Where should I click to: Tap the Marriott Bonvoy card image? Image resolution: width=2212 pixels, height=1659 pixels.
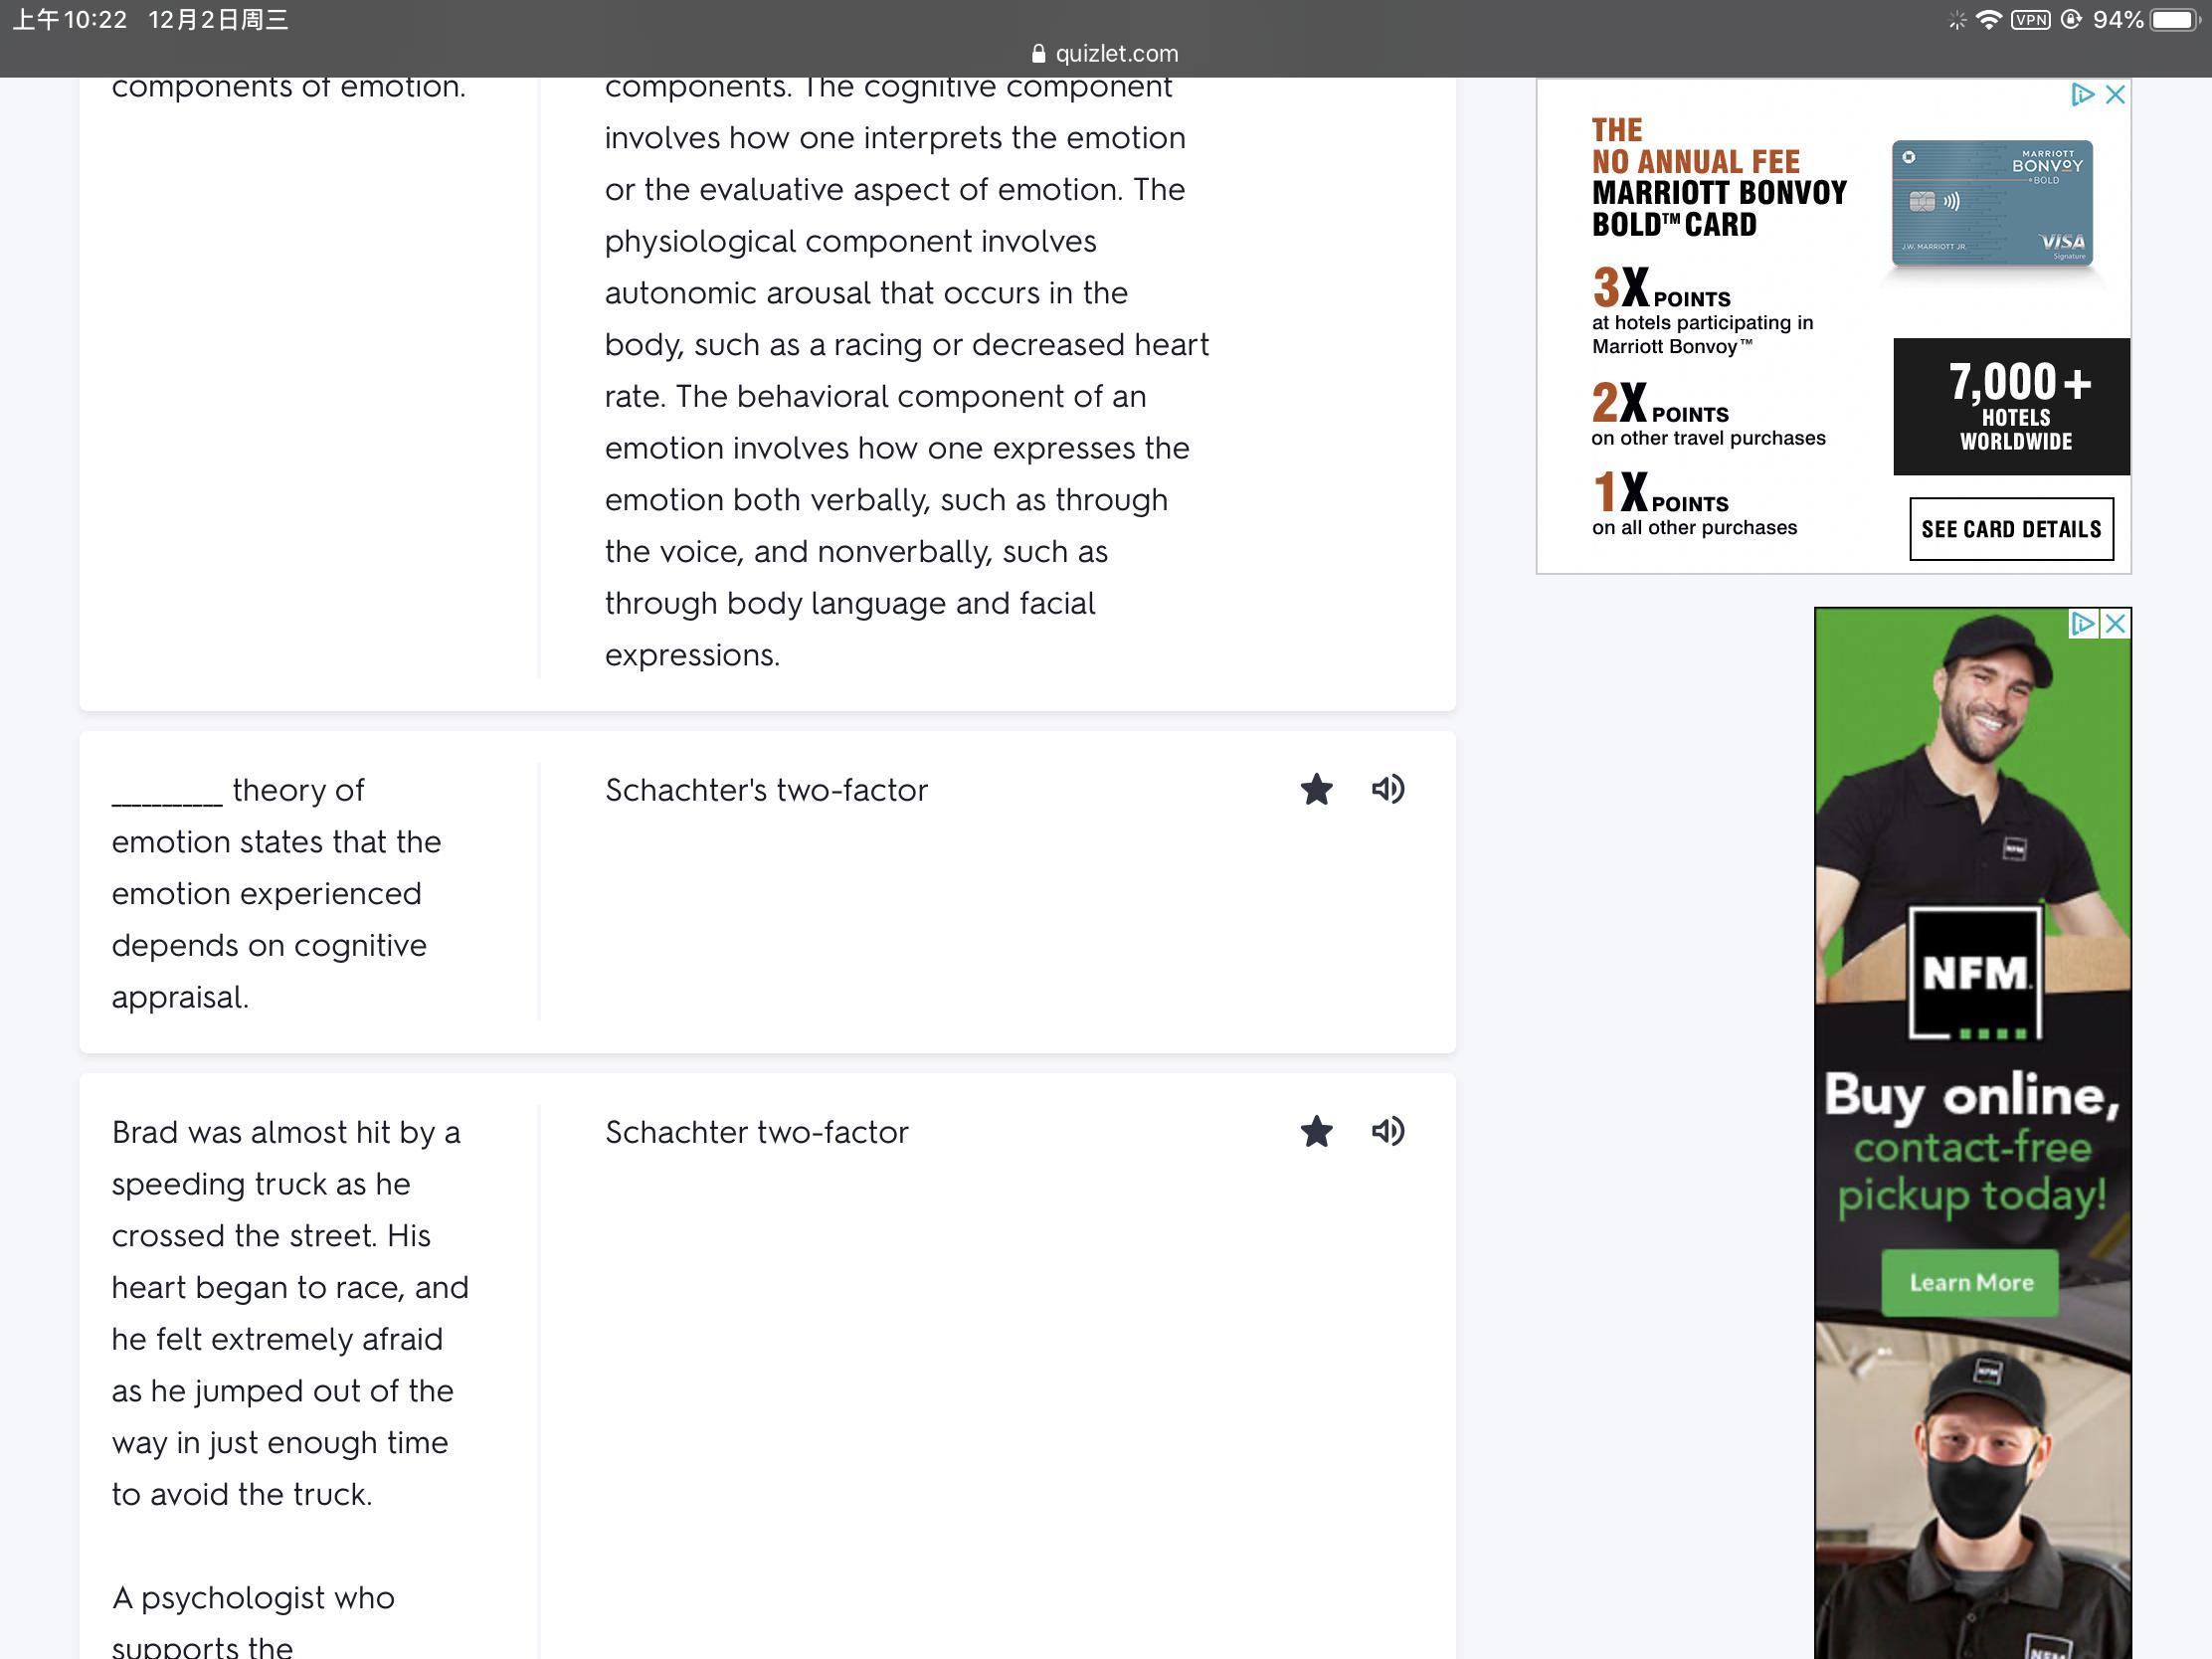[1992, 203]
